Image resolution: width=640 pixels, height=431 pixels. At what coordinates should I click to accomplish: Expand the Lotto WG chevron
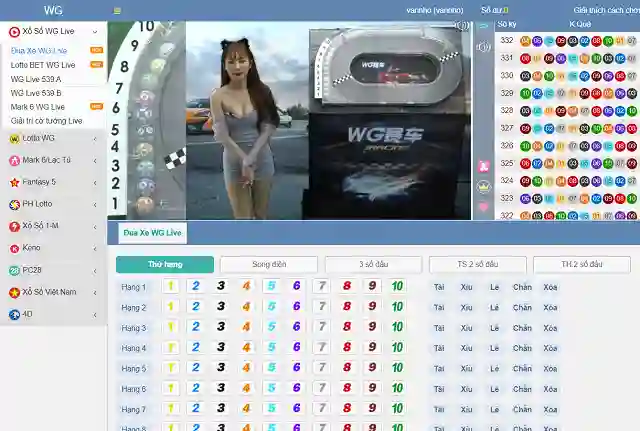click(x=95, y=139)
